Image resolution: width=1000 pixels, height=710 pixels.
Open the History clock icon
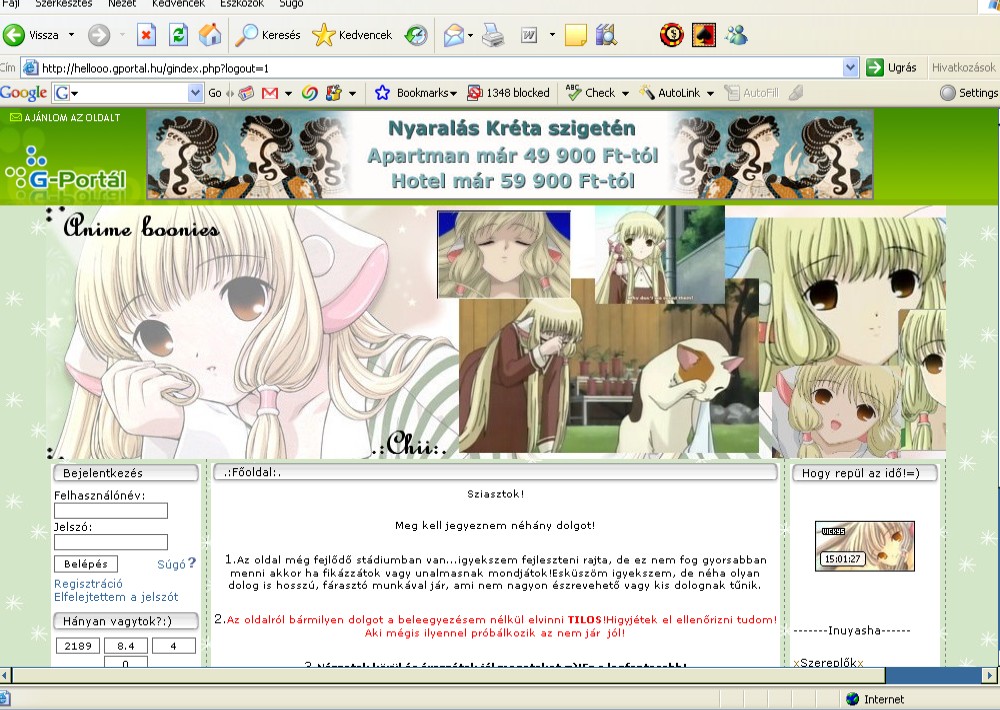[x=416, y=35]
